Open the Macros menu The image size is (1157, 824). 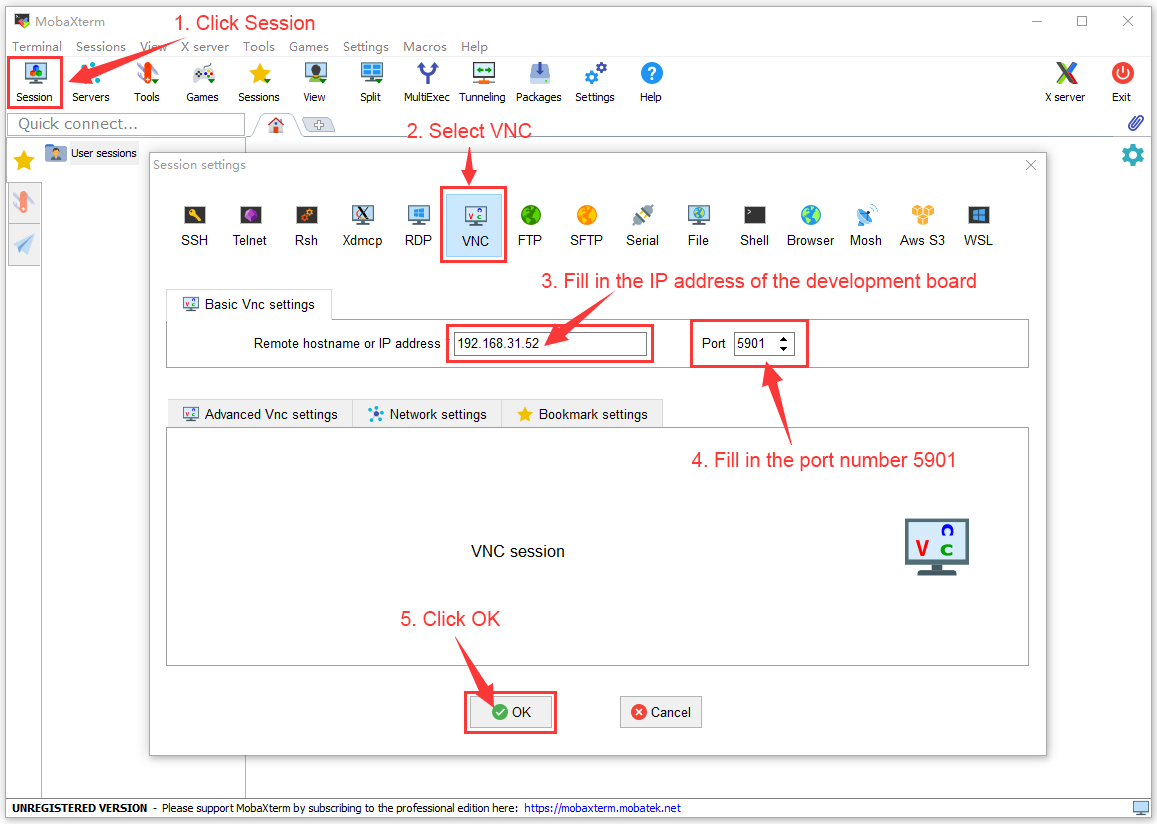[425, 46]
